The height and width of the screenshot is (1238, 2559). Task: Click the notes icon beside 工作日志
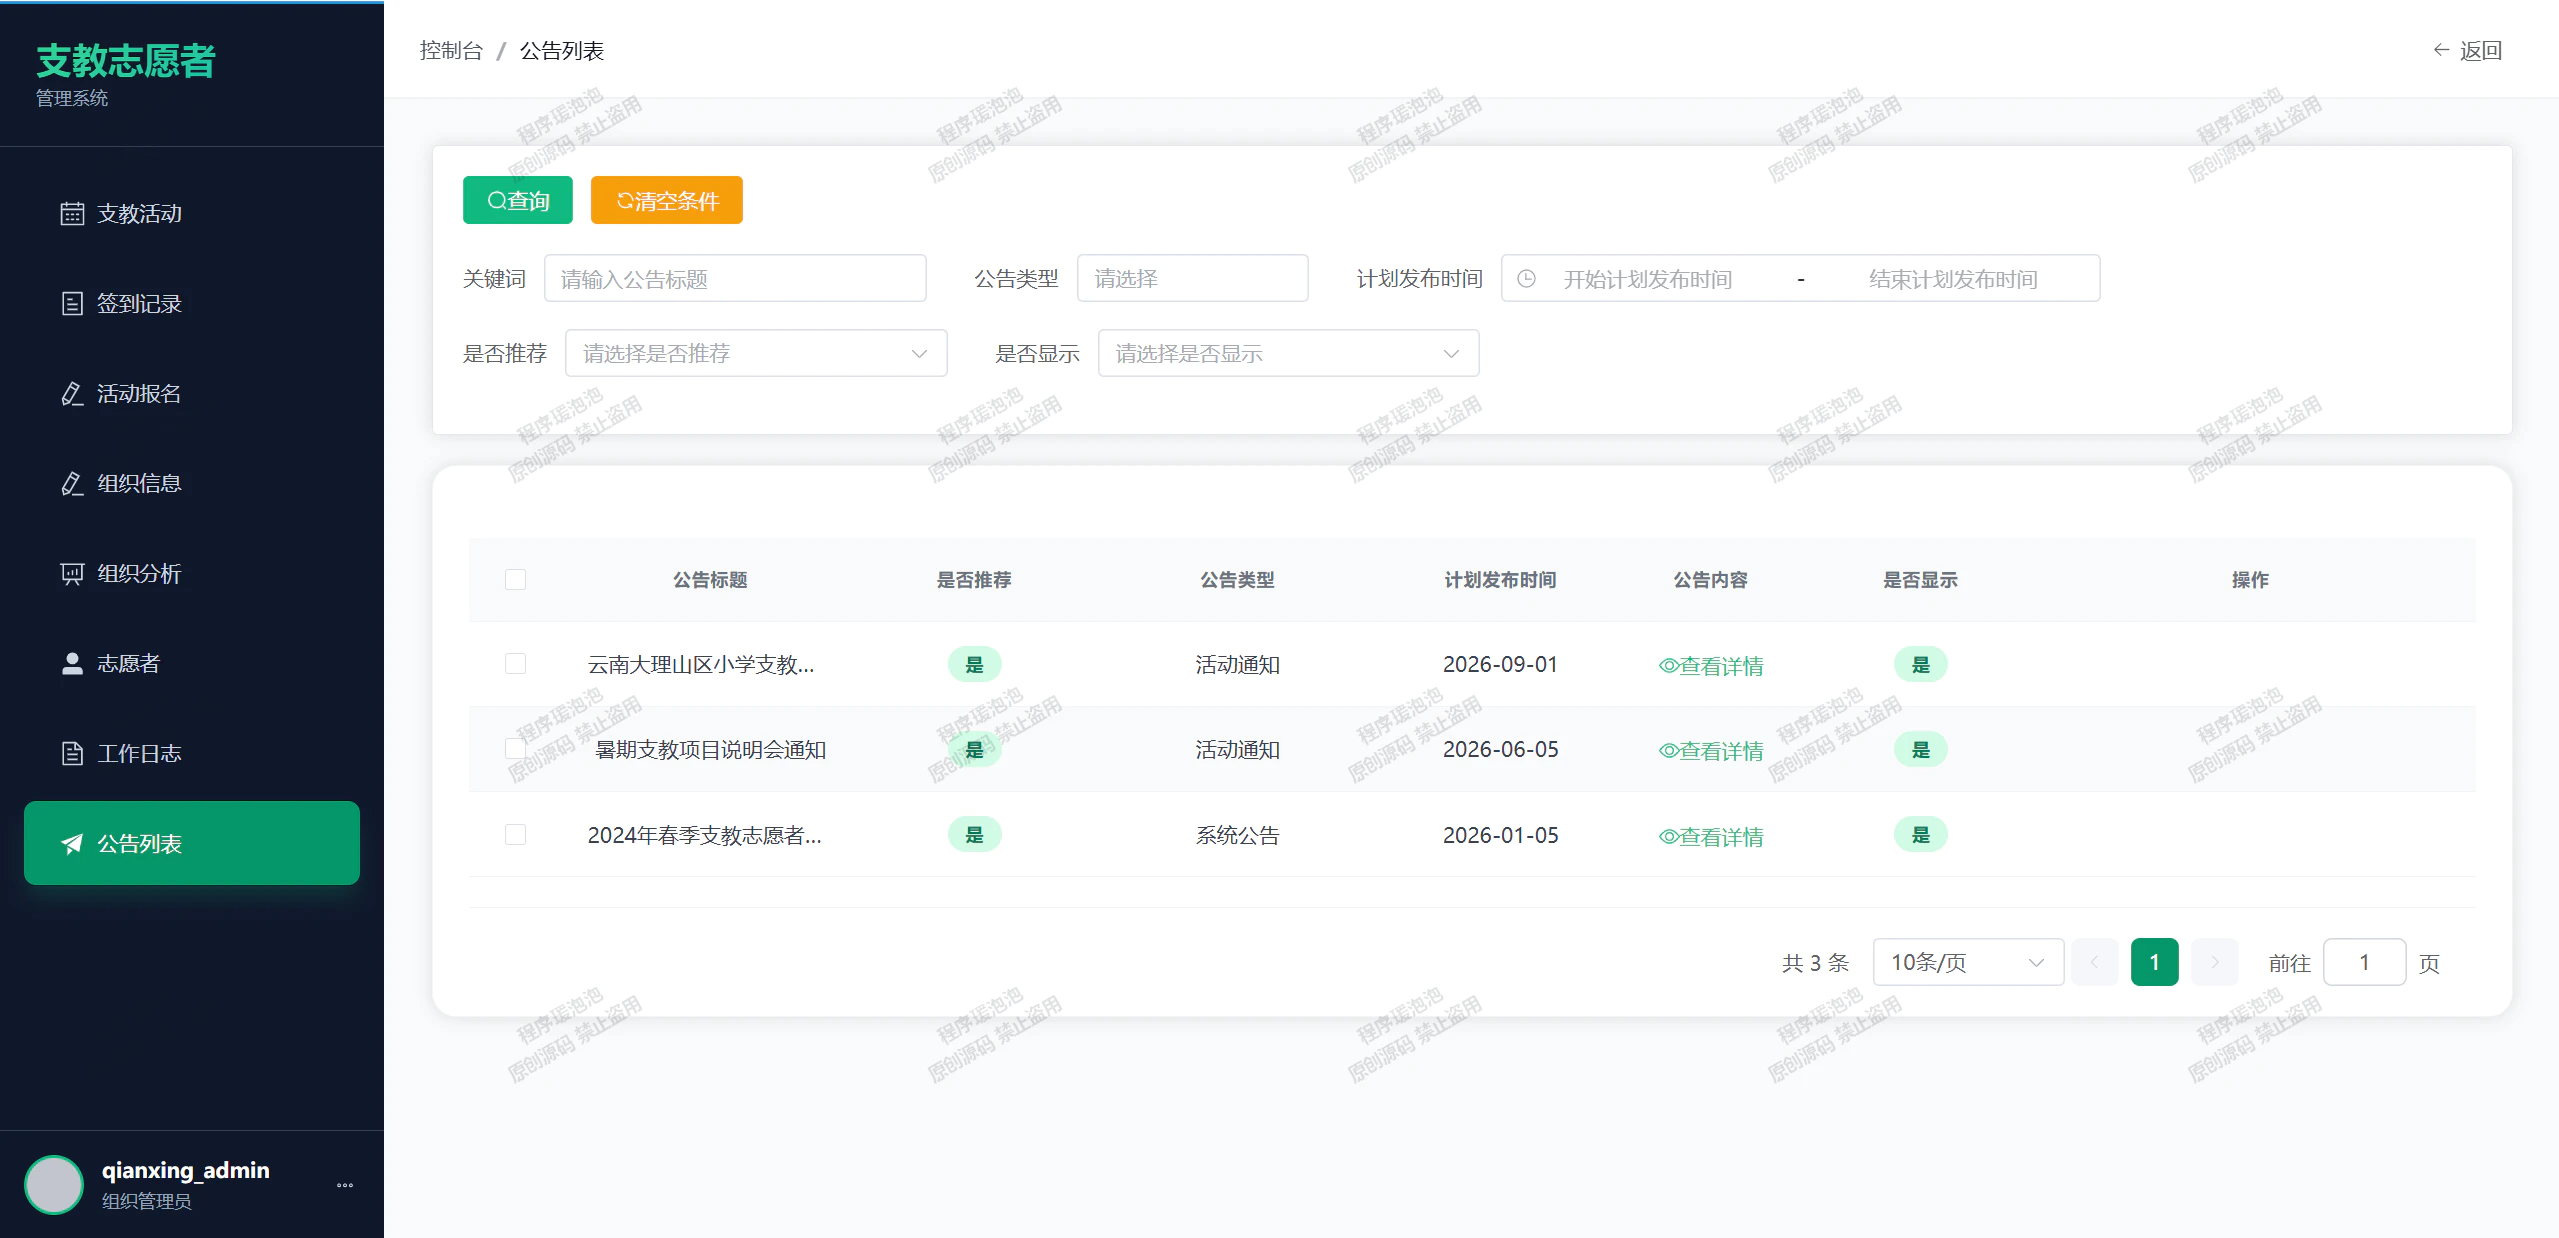(x=72, y=754)
